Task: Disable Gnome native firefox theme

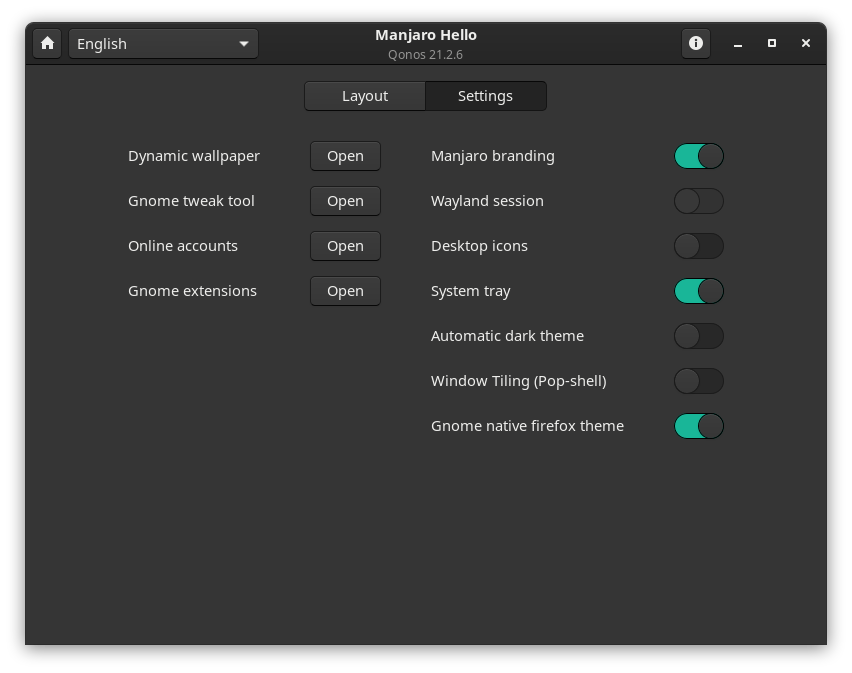Action: click(698, 426)
